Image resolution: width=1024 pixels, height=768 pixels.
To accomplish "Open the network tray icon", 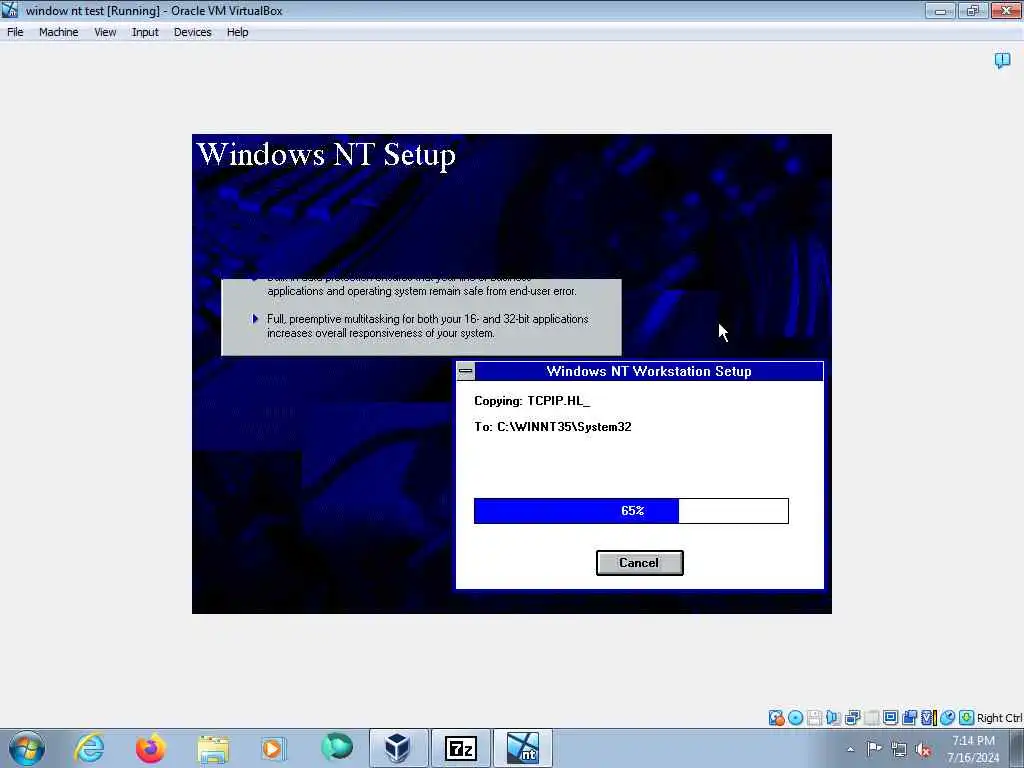I will tap(899, 749).
